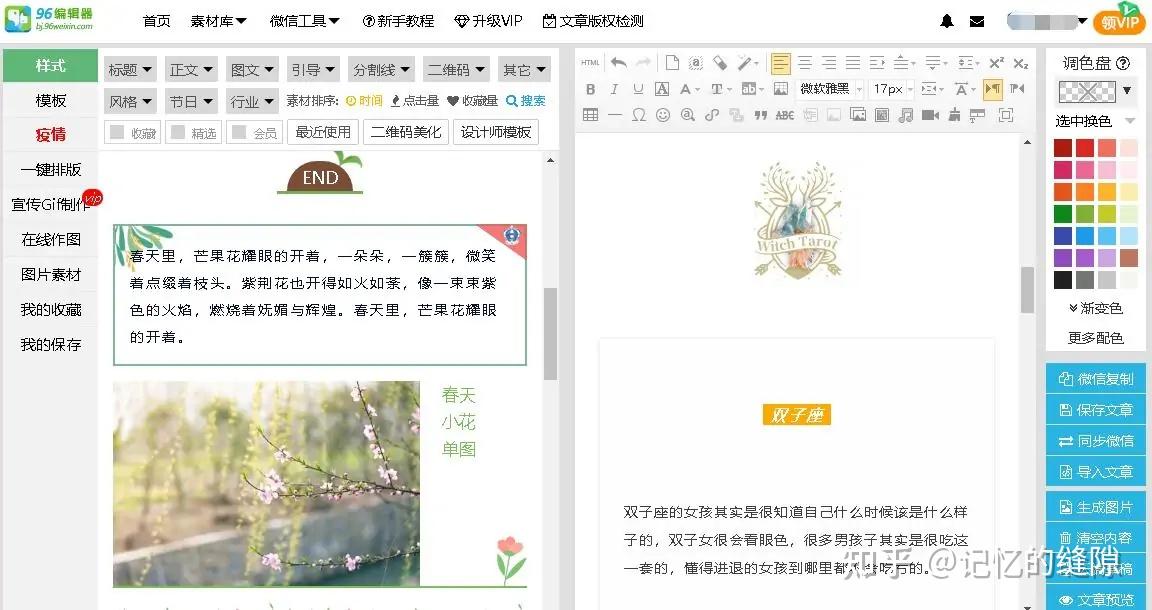Image resolution: width=1152 pixels, height=610 pixels.
Task: Toggle fullscreen editor mode
Action: tap(1006, 115)
